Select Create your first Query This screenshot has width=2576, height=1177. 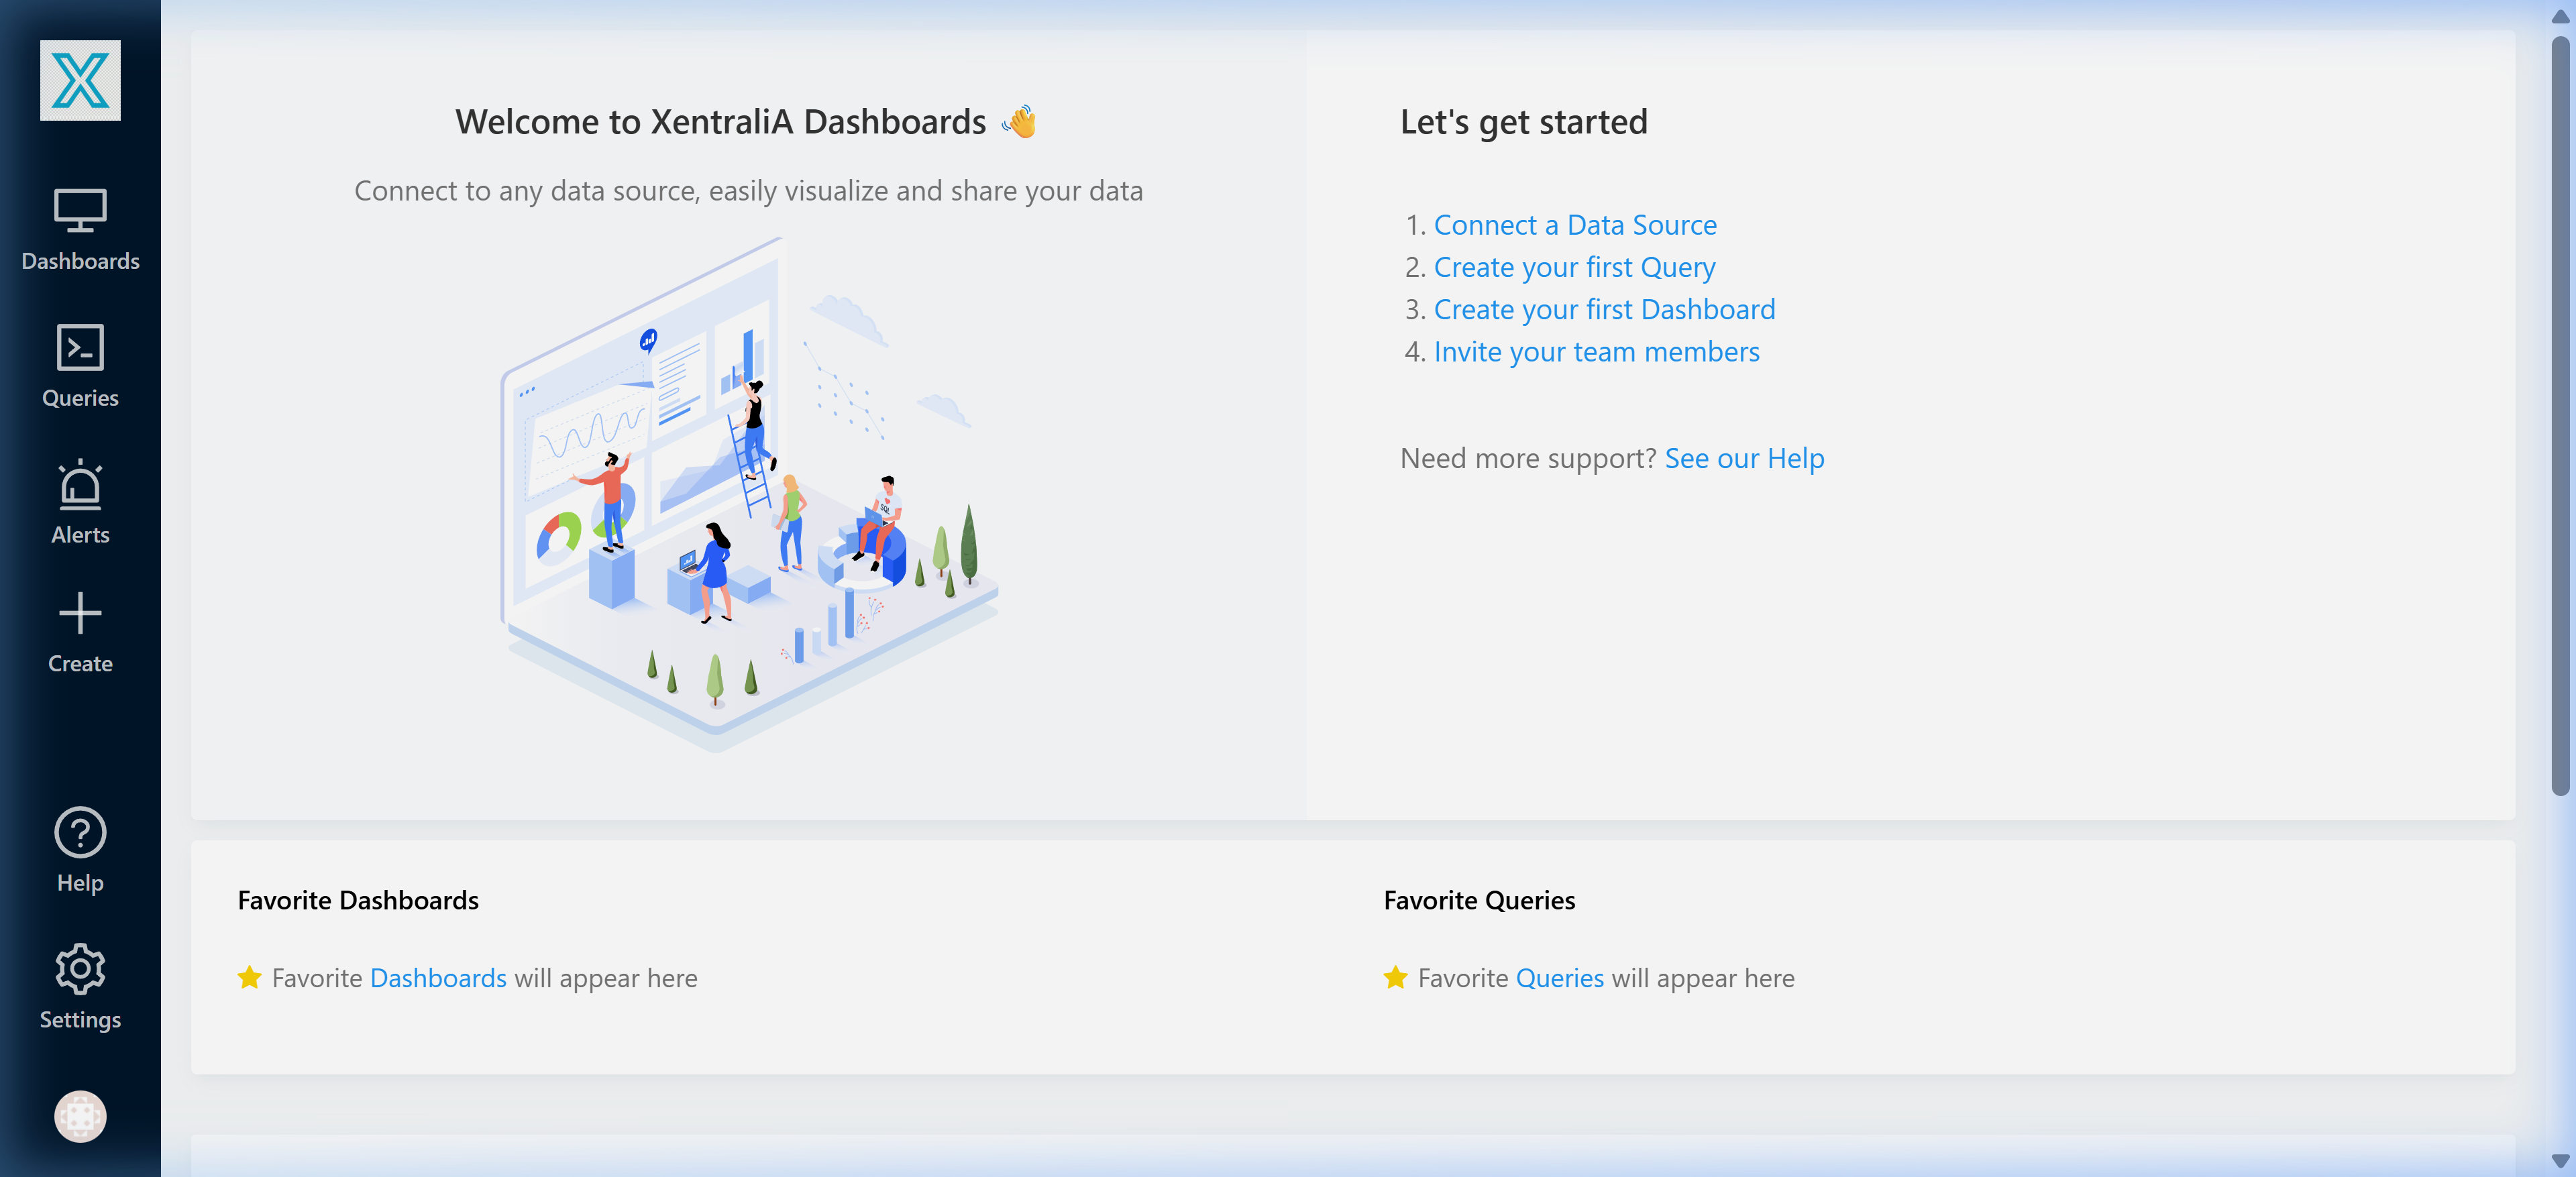1574,267
